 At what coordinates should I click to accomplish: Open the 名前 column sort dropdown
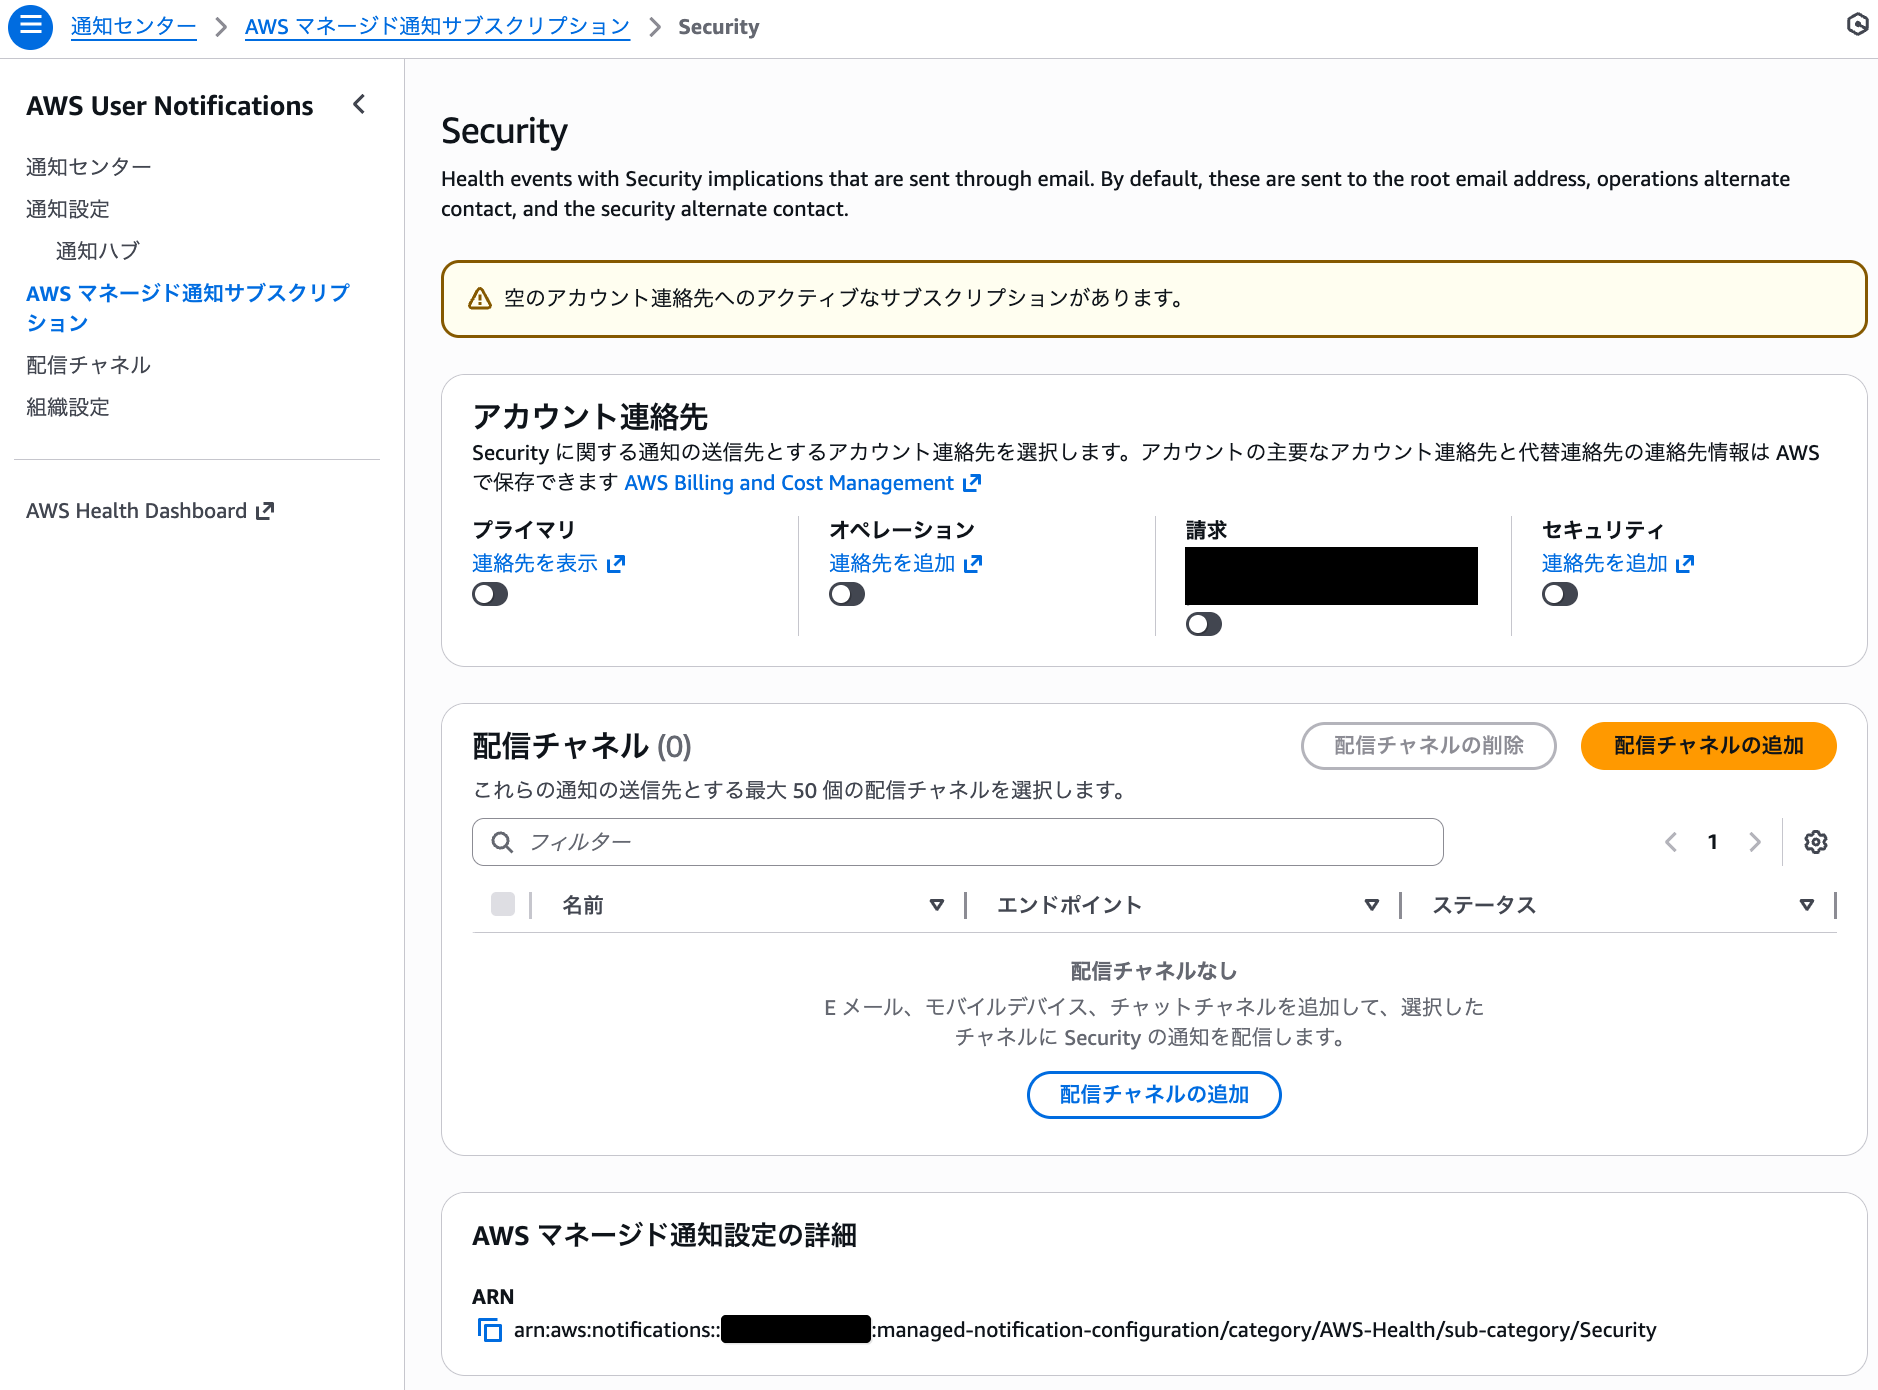(x=936, y=905)
